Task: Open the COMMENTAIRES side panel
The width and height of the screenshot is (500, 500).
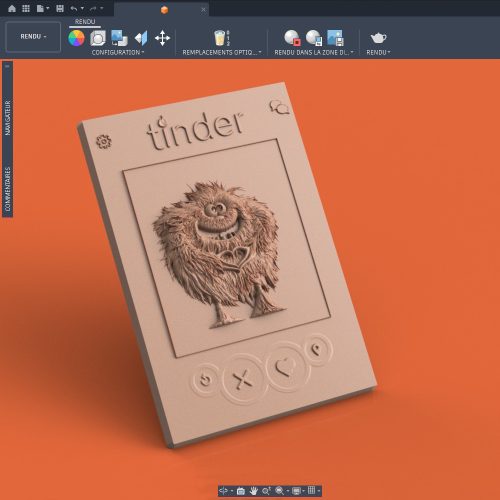Action: 8,189
